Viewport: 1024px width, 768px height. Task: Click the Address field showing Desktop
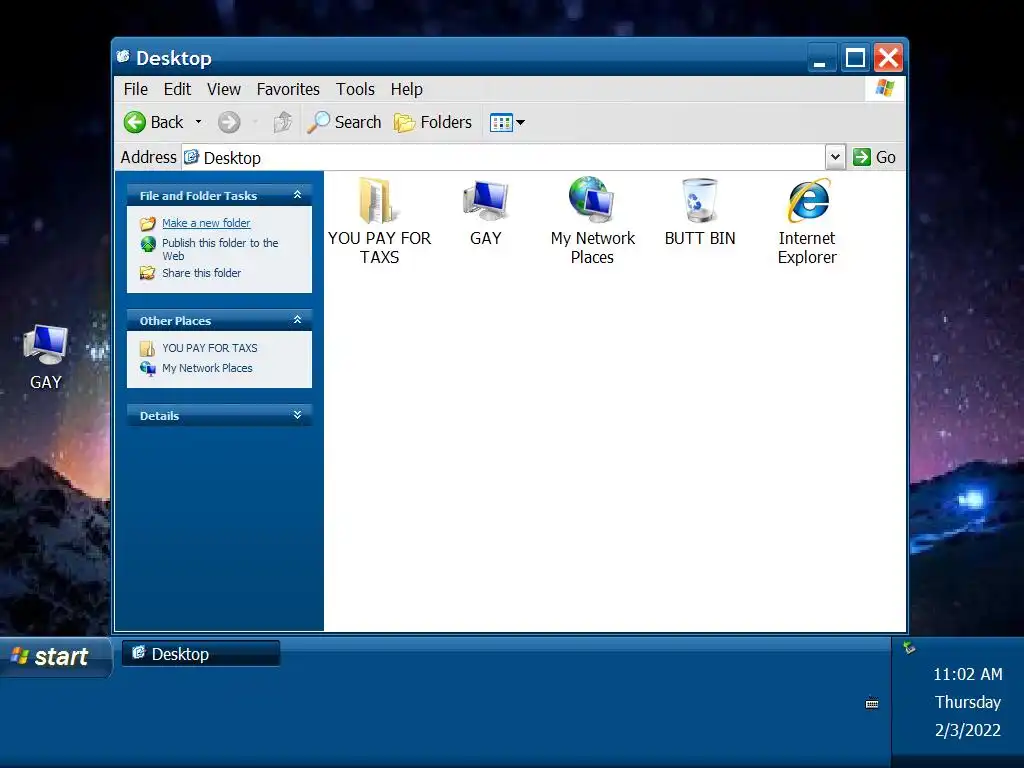coord(504,157)
